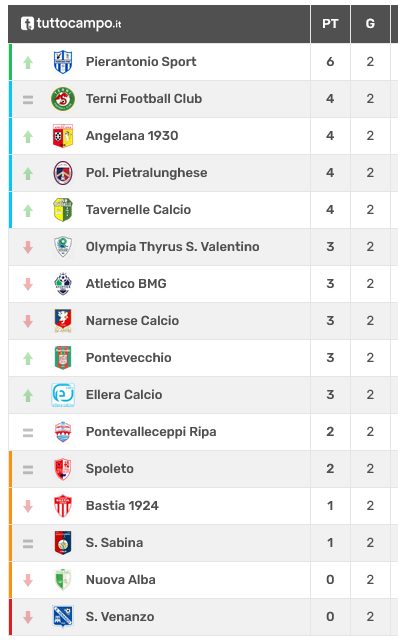
Task: Open the Pontevalleceppi Ripa team link
Action: (151, 432)
